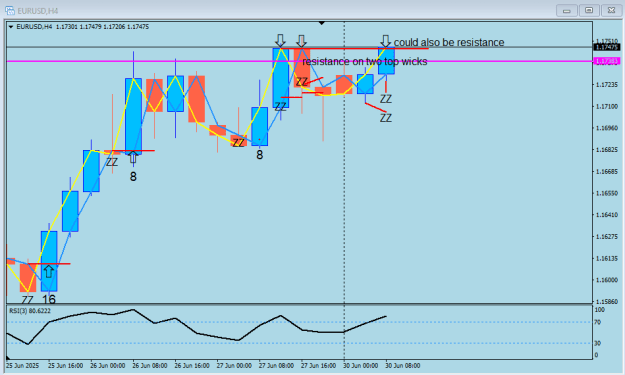
Task: Click price axis value 1.16550
Action: [607, 193]
